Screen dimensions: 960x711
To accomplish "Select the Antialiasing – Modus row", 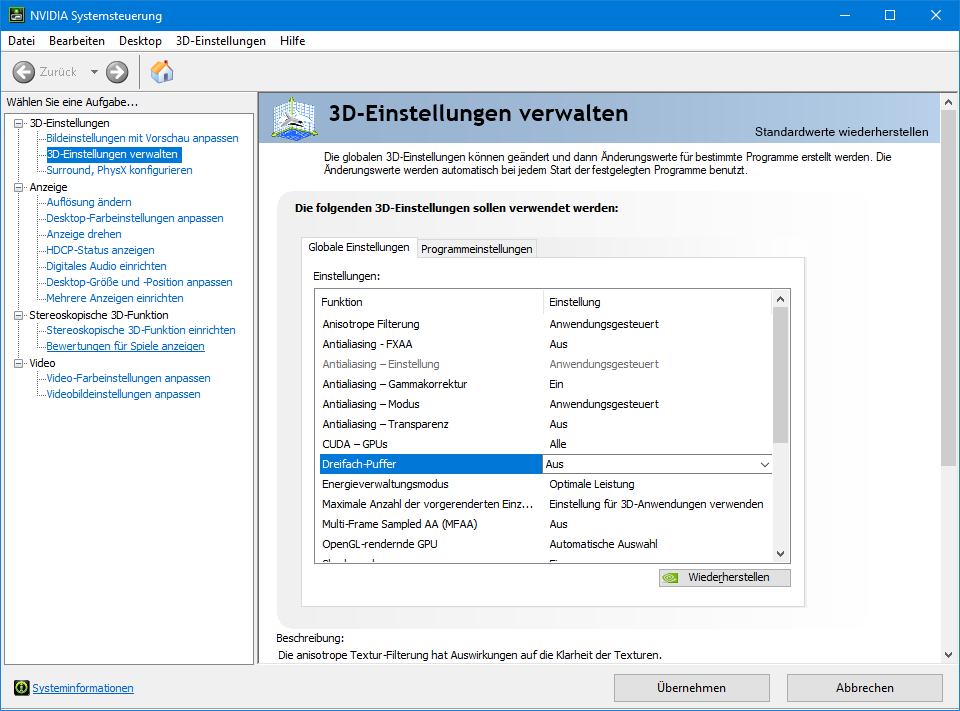I will coord(546,404).
